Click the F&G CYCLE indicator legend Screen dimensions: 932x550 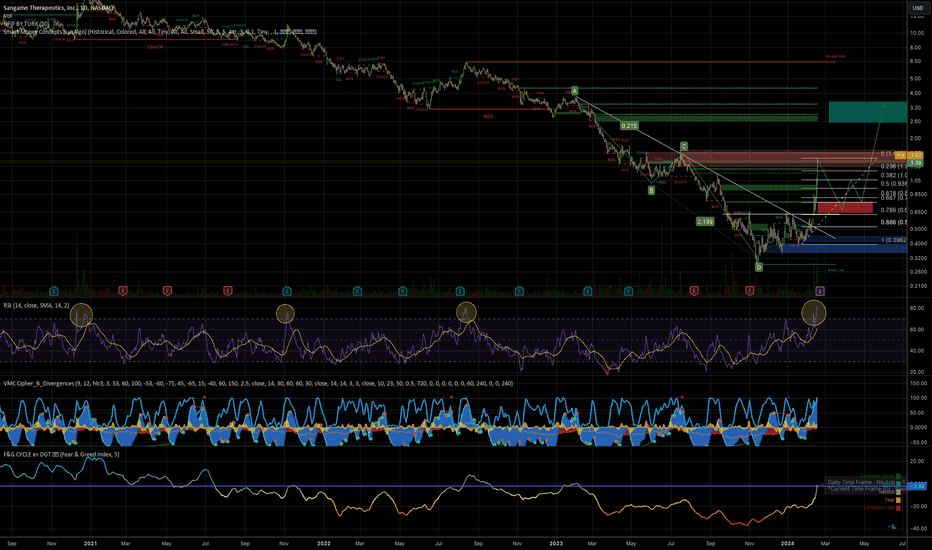(61, 454)
